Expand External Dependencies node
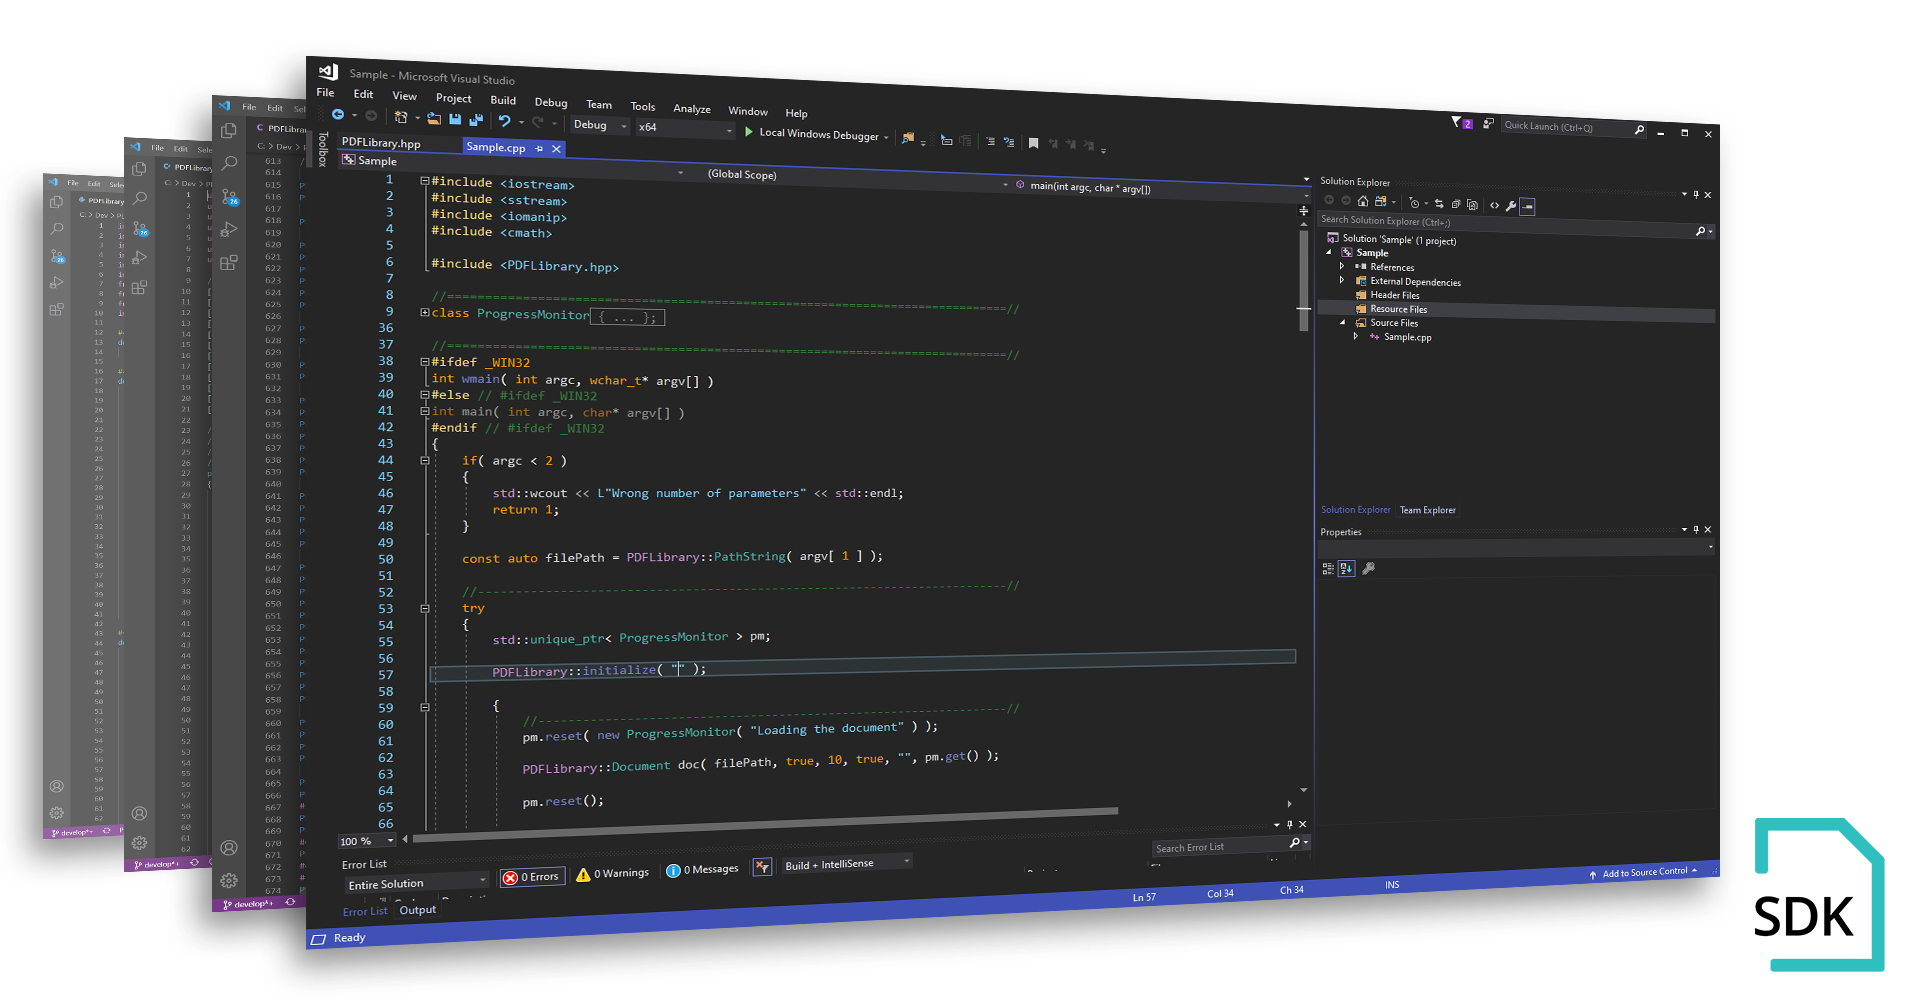 [1342, 280]
